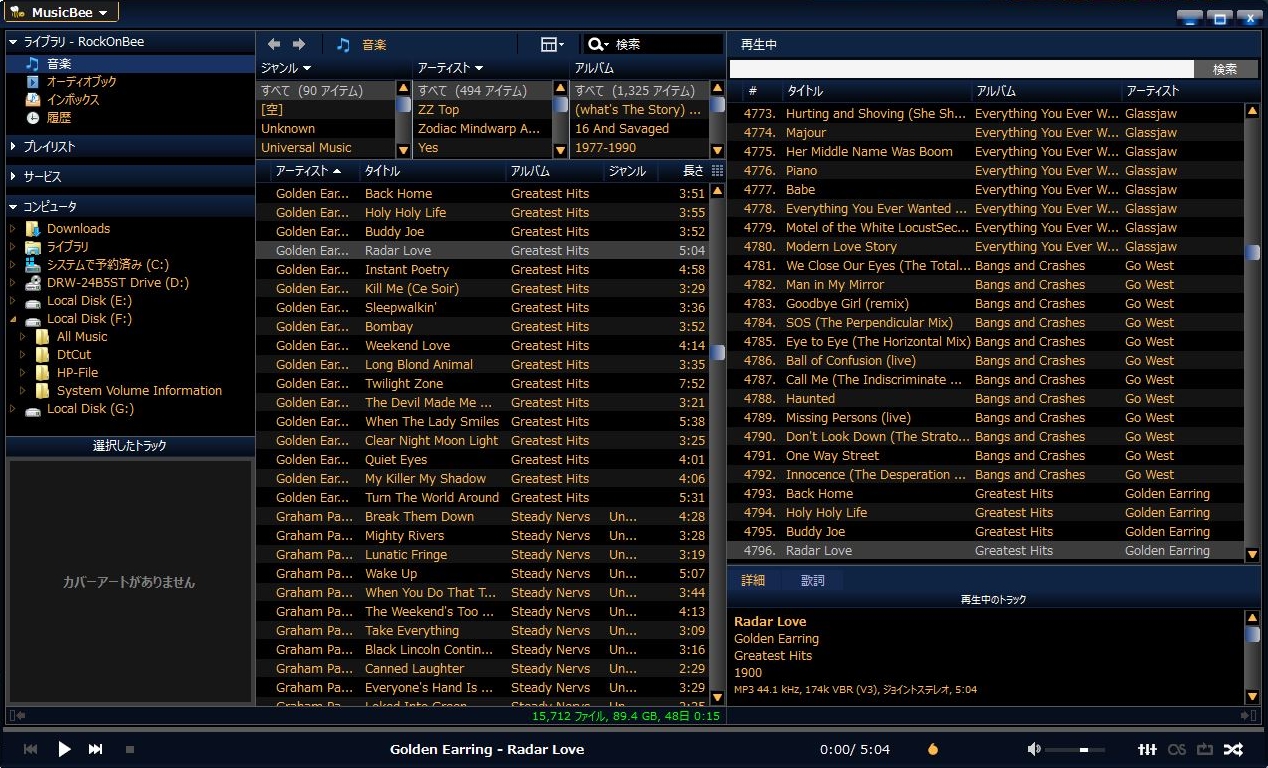Click the cover art placeholder area

point(130,581)
